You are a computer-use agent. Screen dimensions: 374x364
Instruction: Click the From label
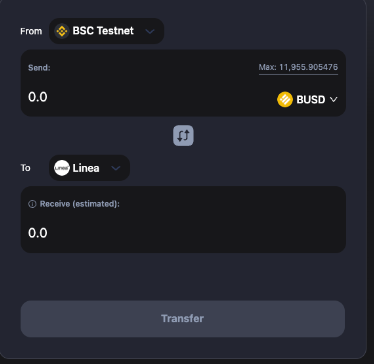click(31, 31)
